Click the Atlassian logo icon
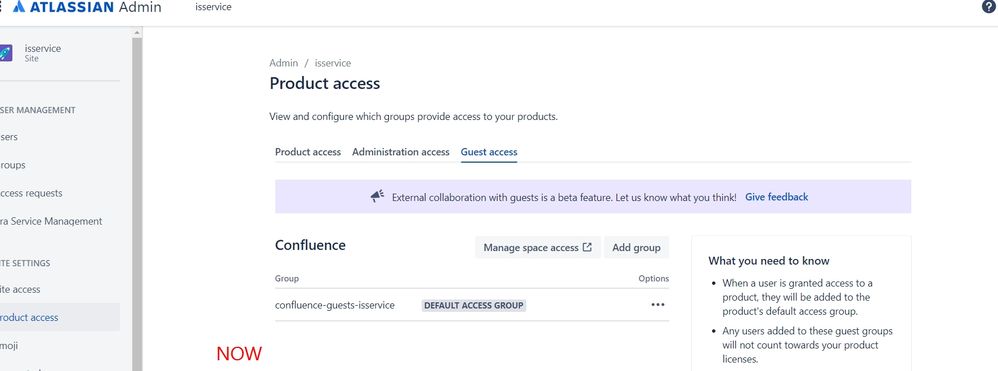Image resolution: width=998 pixels, height=371 pixels. (19, 7)
